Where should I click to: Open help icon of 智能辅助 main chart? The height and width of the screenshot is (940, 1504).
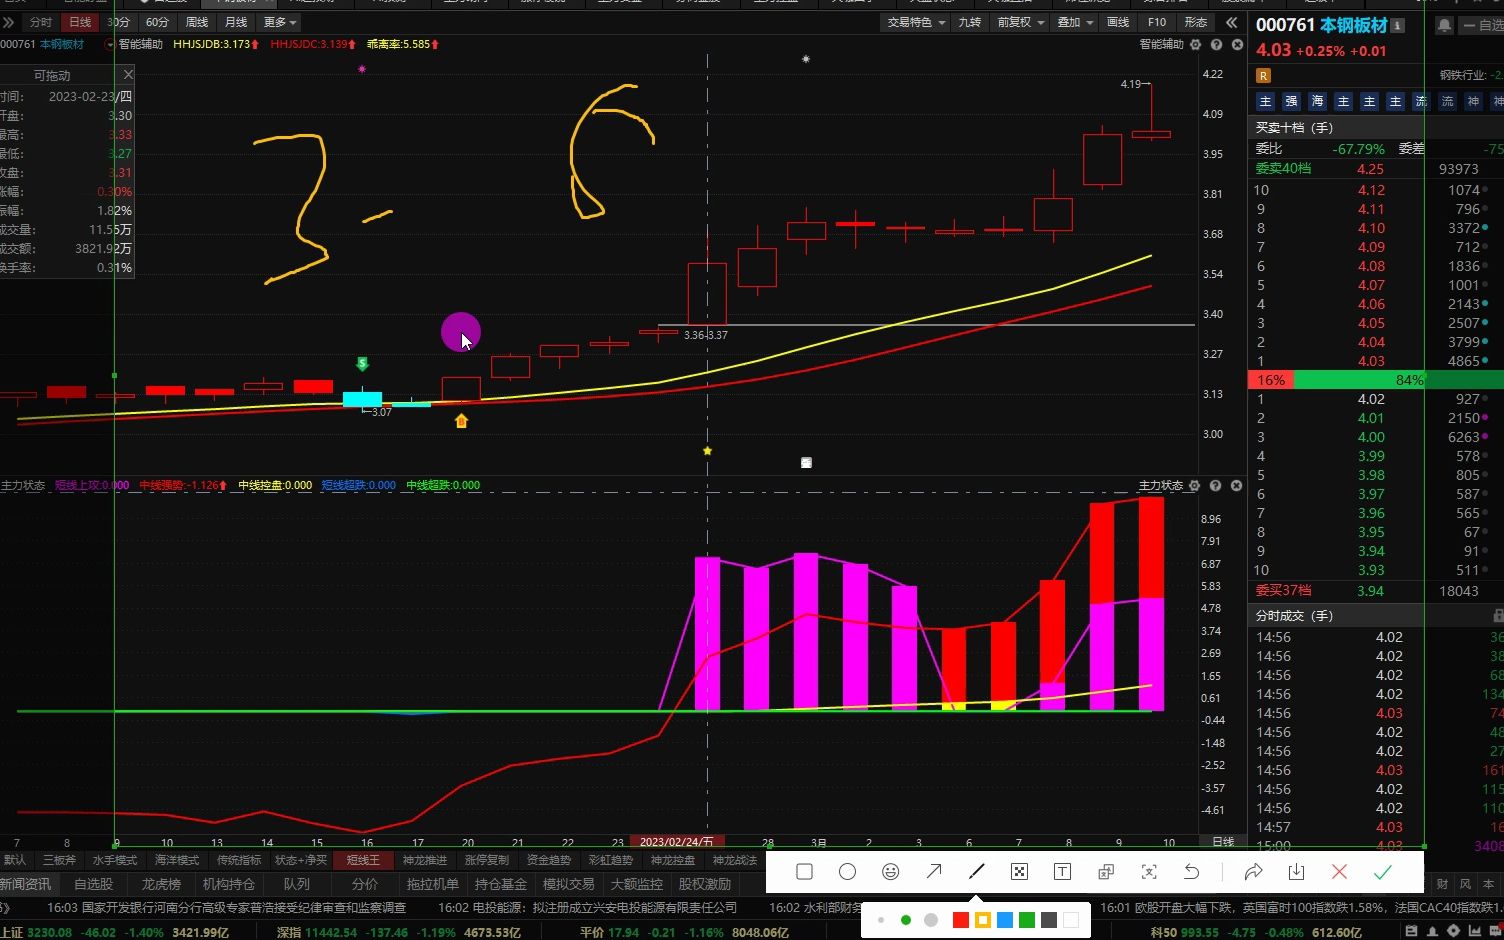(x=1216, y=45)
